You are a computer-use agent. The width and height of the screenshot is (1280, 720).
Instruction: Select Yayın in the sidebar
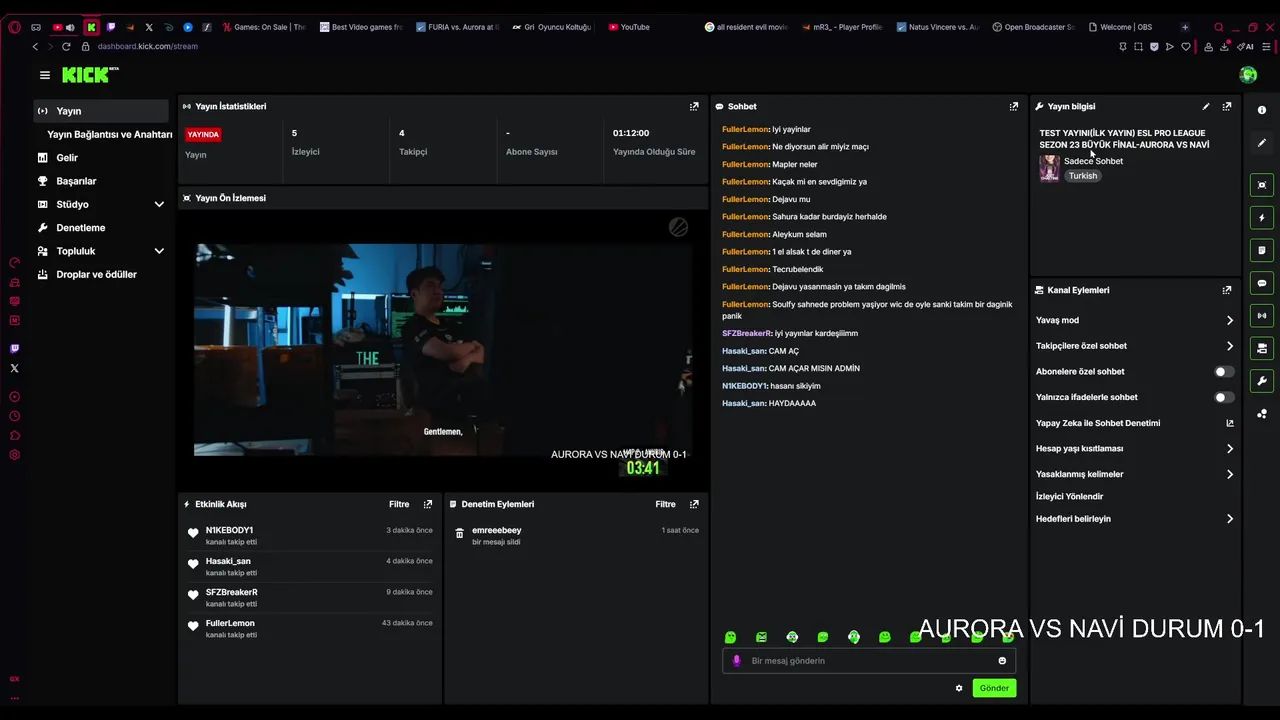point(101,111)
